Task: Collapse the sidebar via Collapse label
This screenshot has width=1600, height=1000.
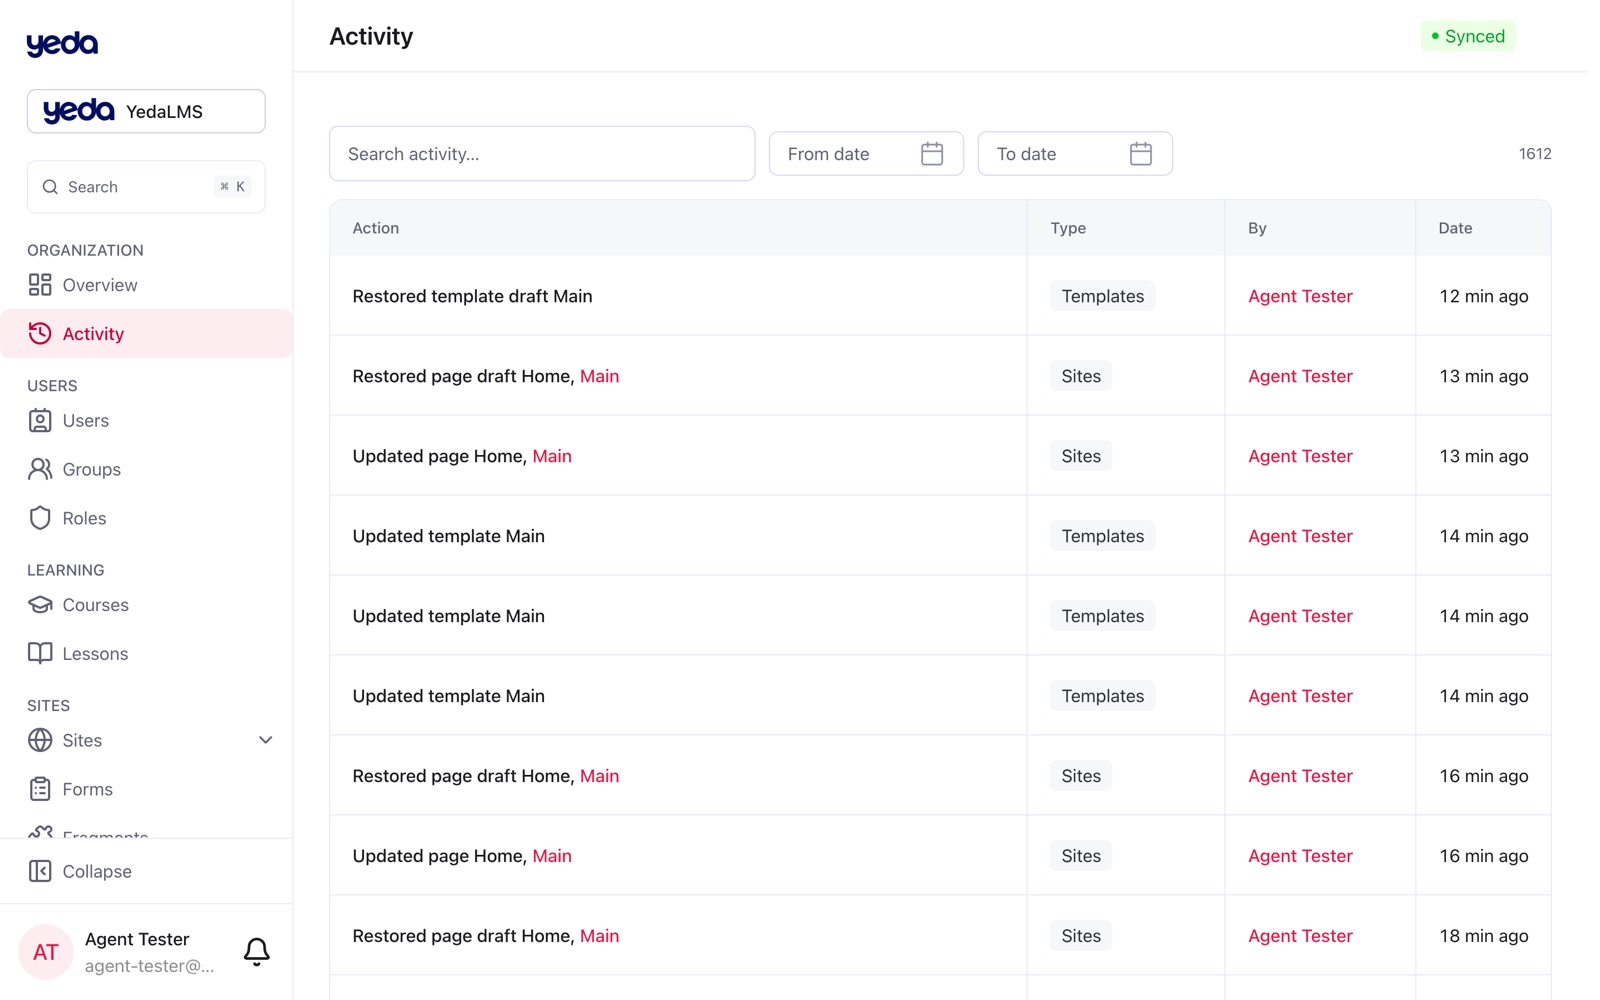Action: (x=97, y=871)
